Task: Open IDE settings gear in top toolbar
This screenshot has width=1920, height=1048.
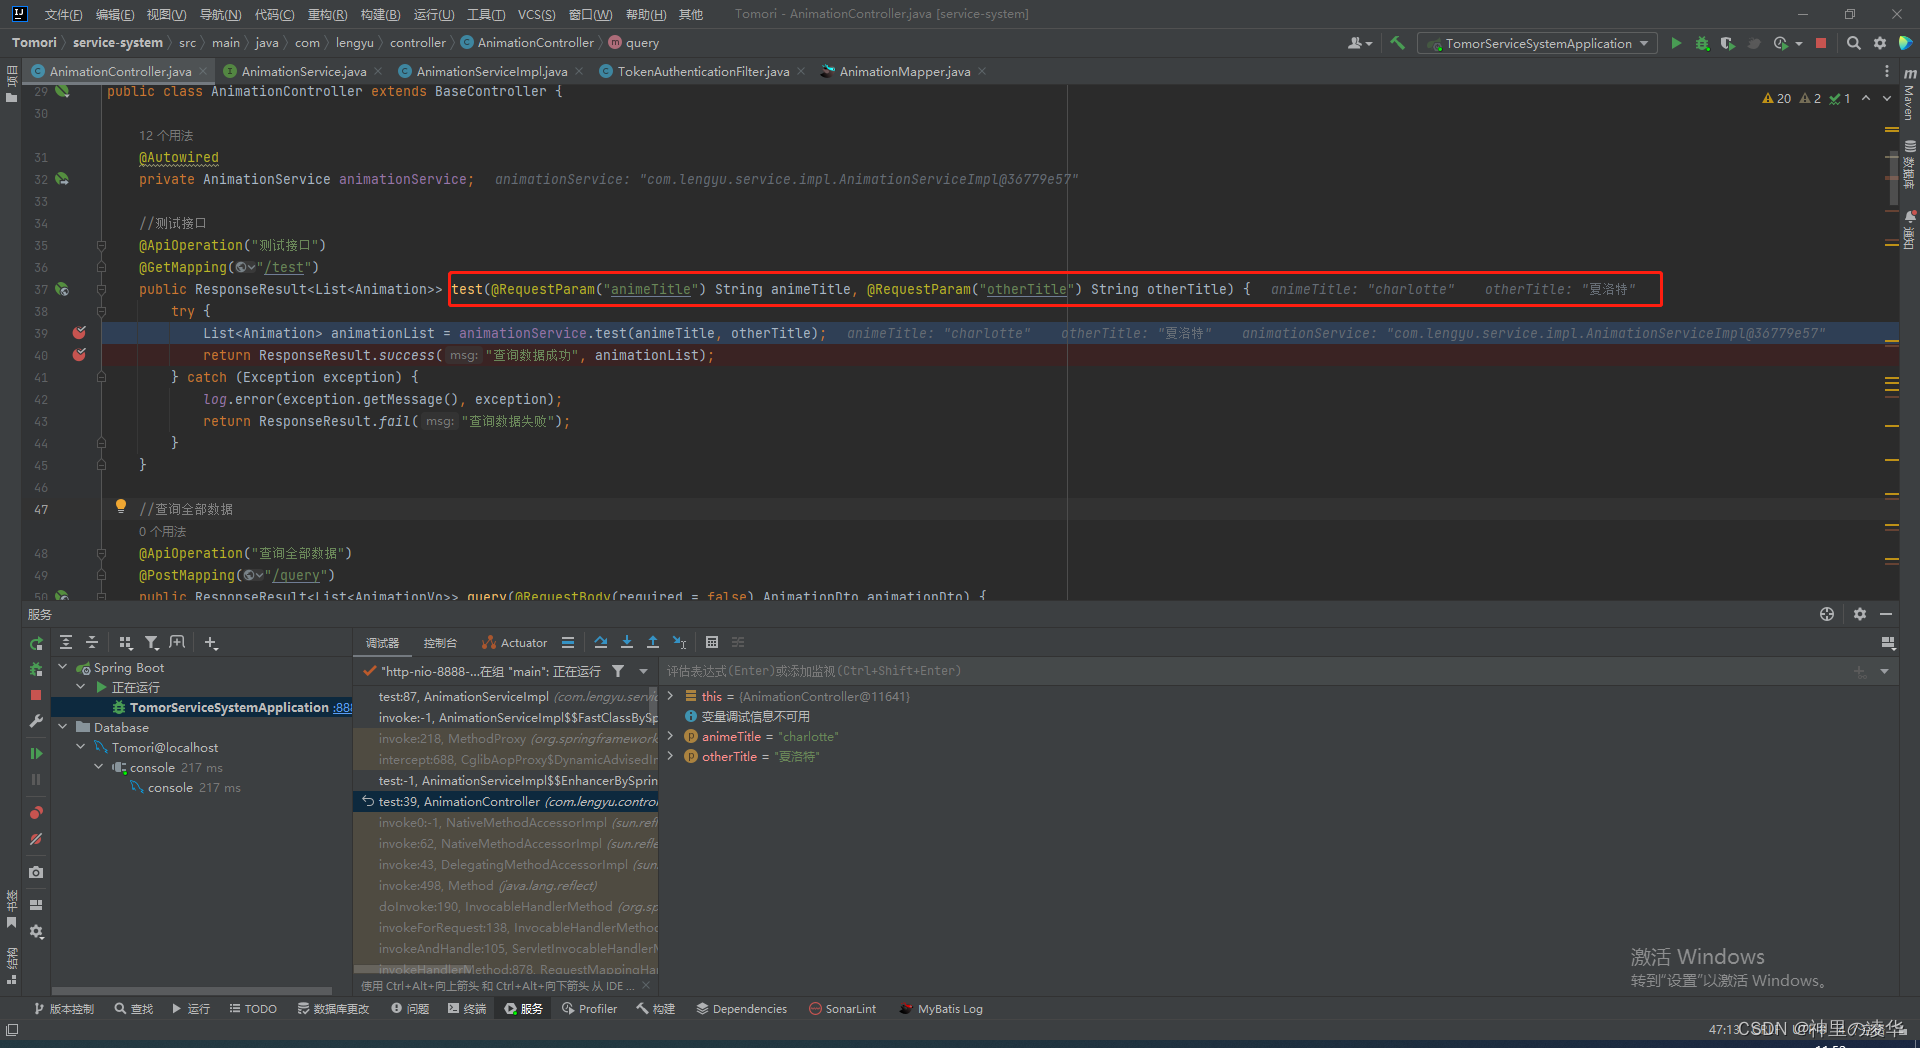Action: [x=1879, y=43]
